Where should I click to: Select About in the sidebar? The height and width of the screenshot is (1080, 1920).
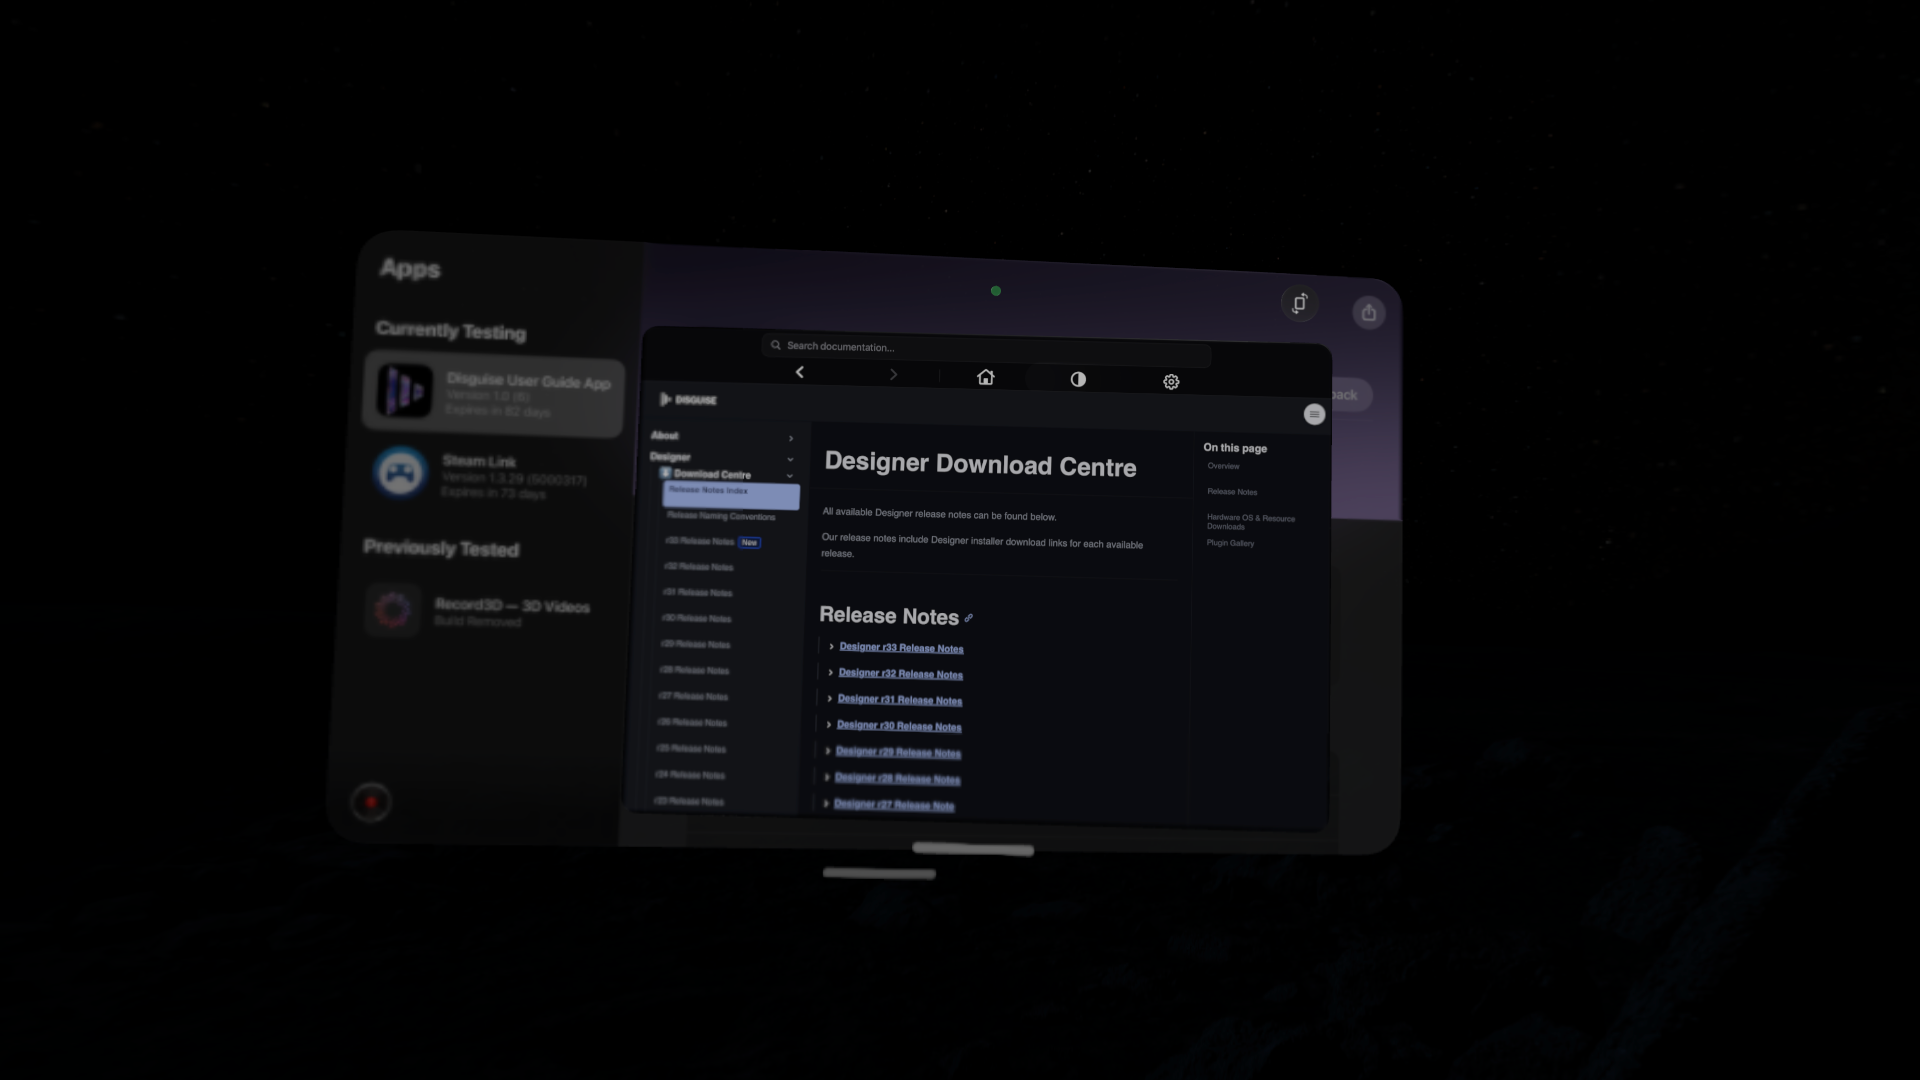pos(665,436)
